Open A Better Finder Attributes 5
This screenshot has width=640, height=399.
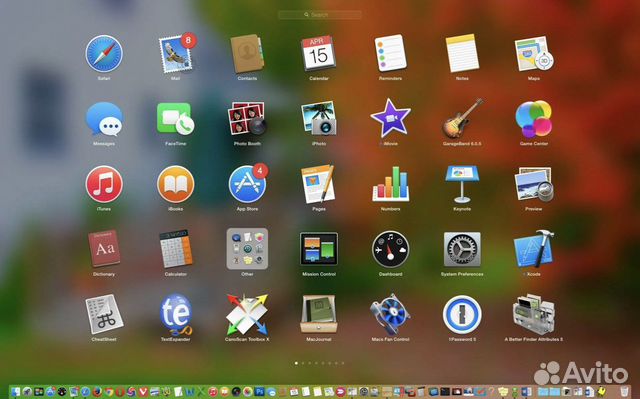click(534, 314)
